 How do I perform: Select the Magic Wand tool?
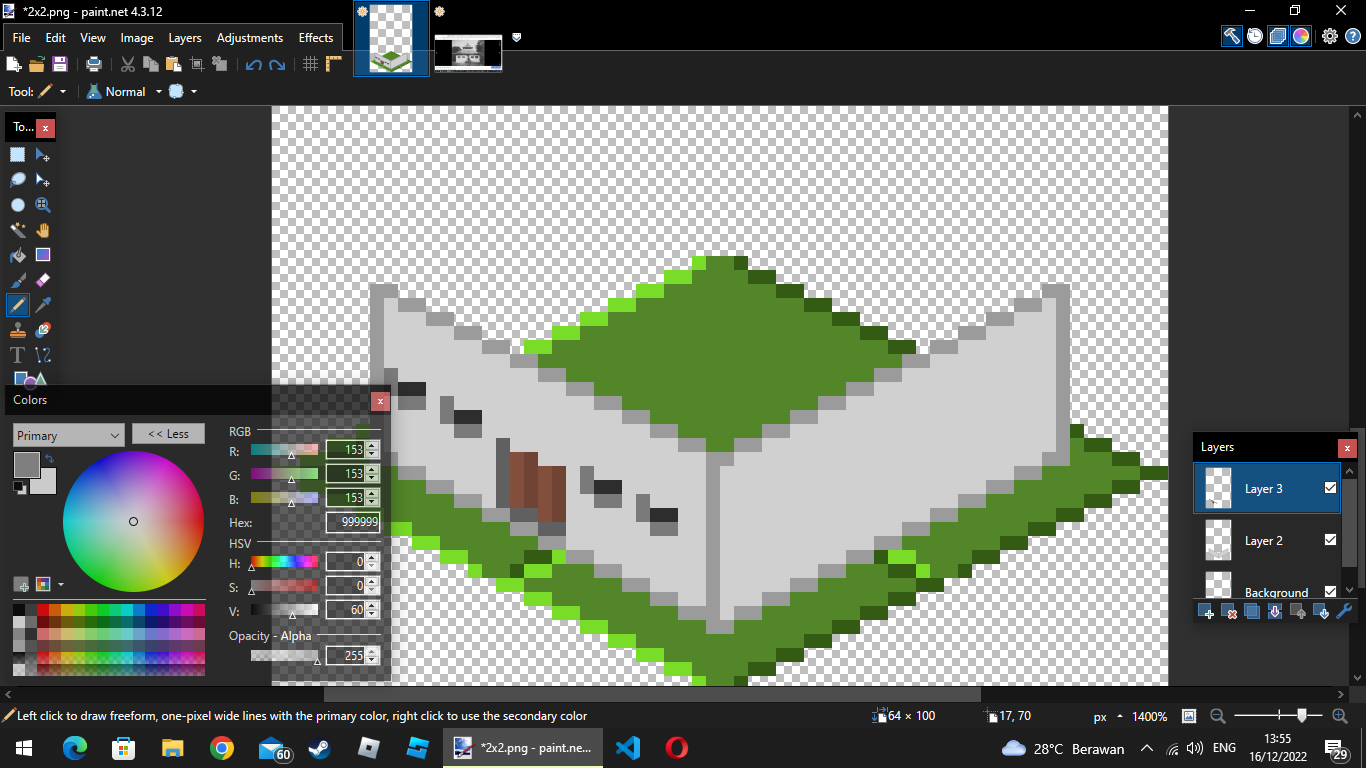click(x=18, y=230)
